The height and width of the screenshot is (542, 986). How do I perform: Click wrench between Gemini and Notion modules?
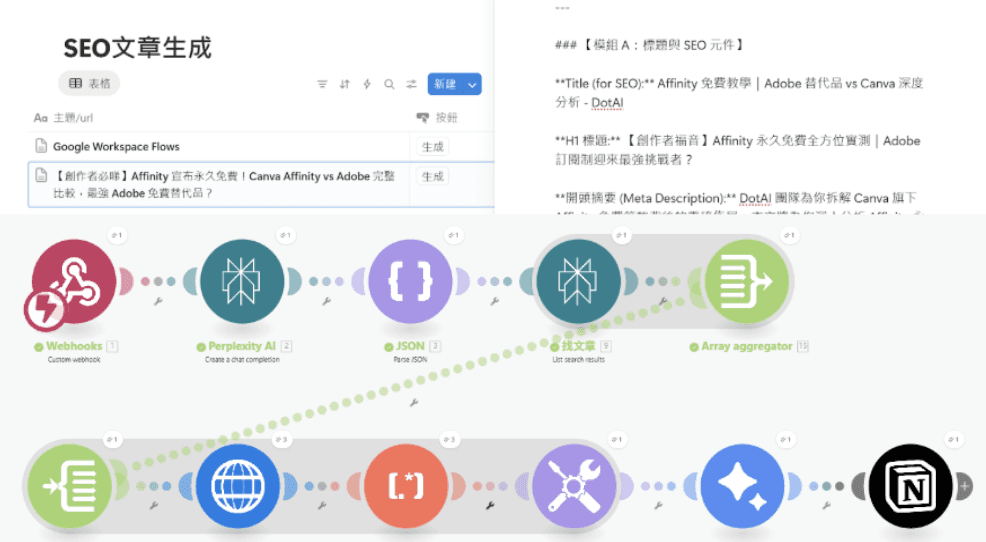826,506
